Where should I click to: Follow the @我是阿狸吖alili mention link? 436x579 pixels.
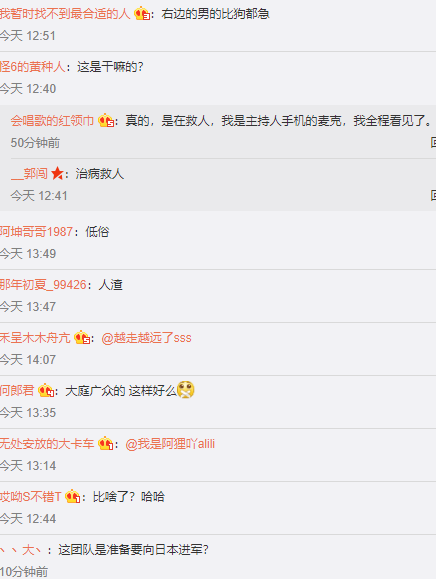[170, 444]
